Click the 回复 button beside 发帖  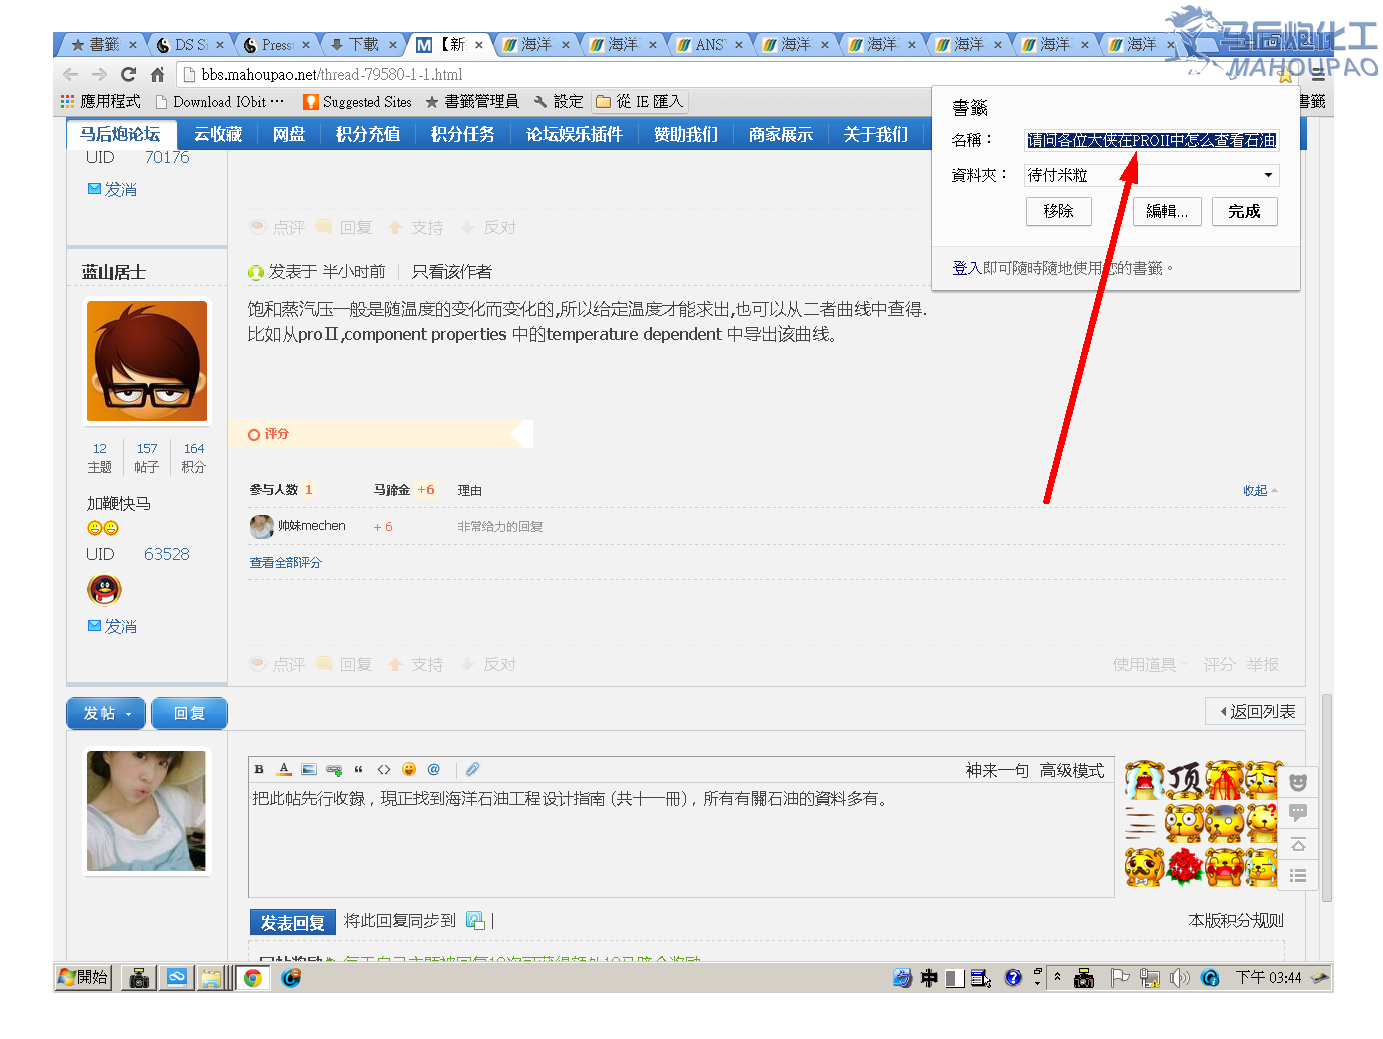coord(189,713)
